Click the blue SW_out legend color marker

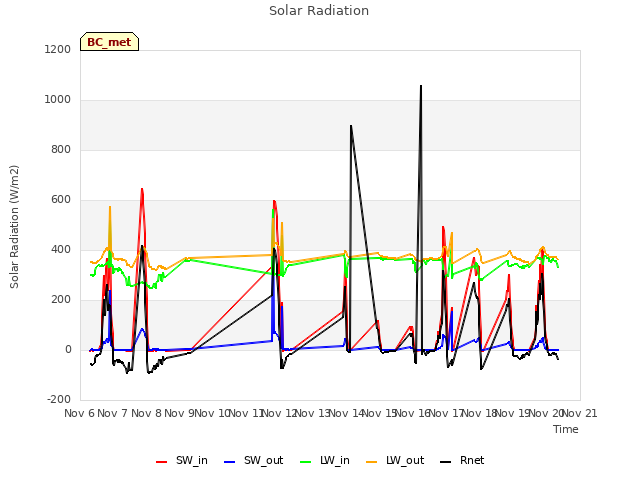(x=230, y=462)
